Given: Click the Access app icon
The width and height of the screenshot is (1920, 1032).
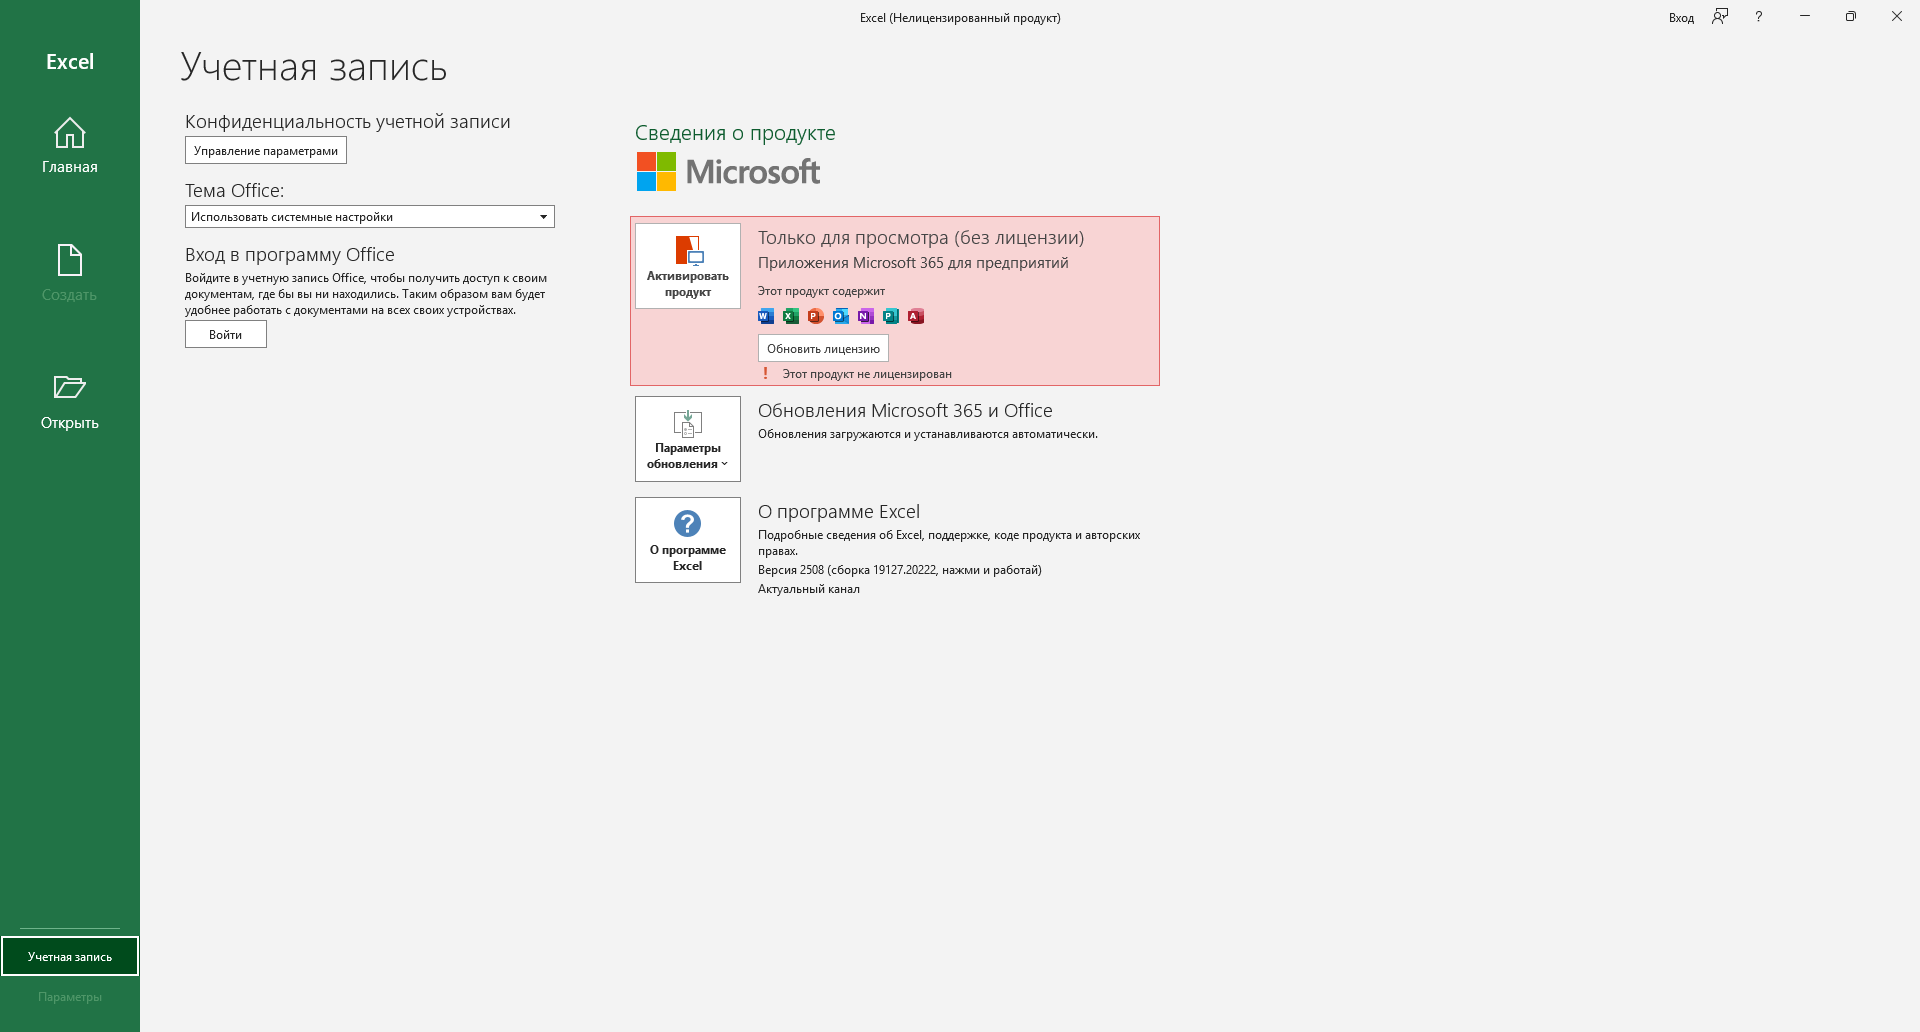Looking at the screenshot, I should [916, 316].
